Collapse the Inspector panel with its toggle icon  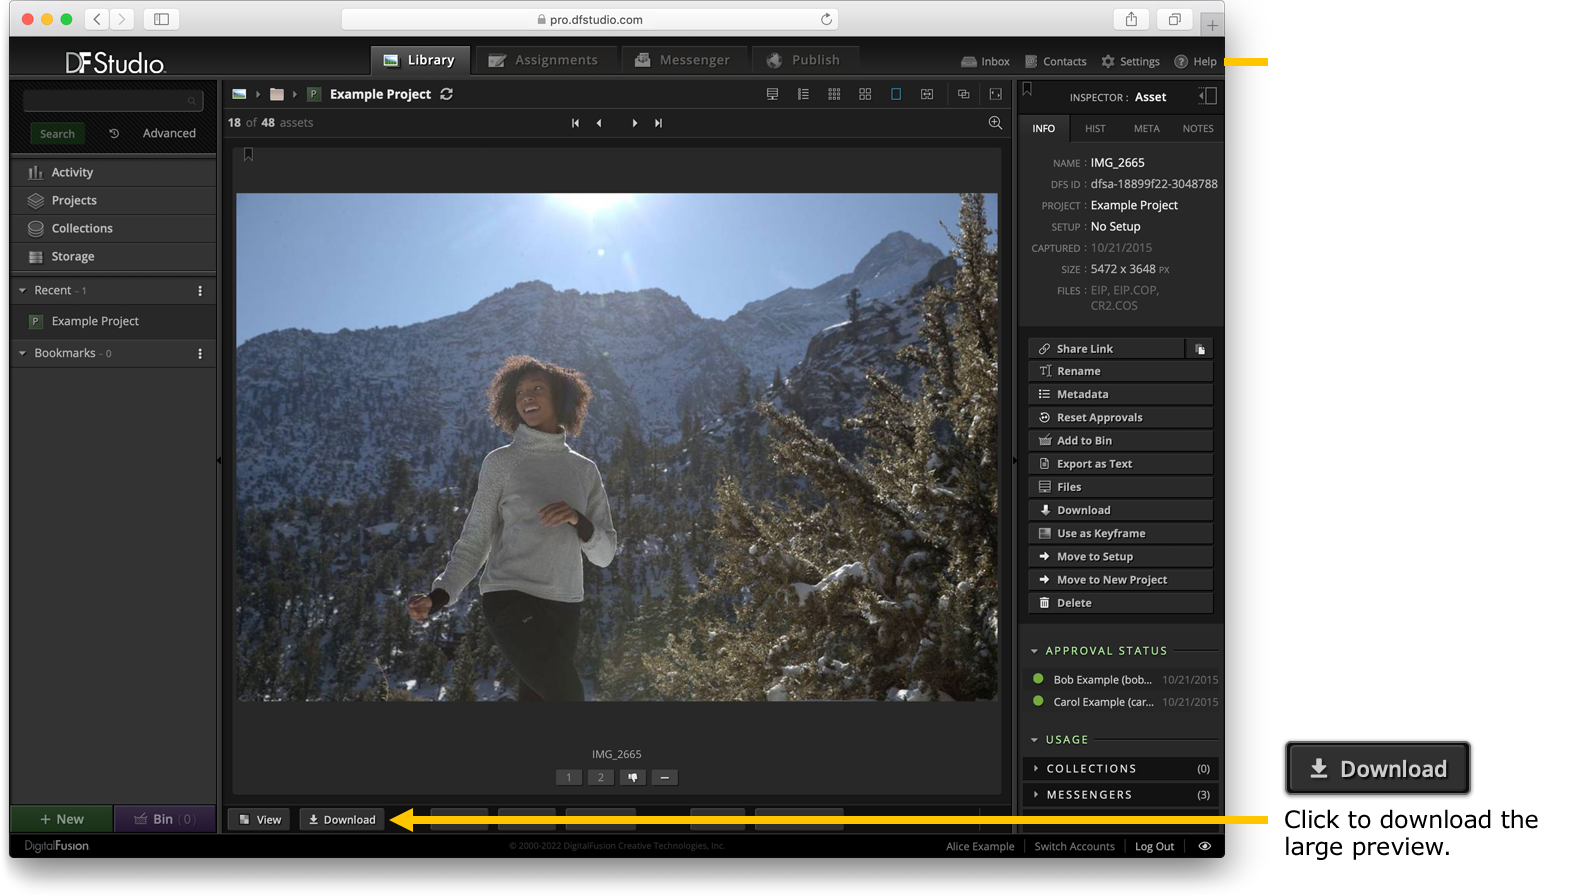coord(1207,96)
